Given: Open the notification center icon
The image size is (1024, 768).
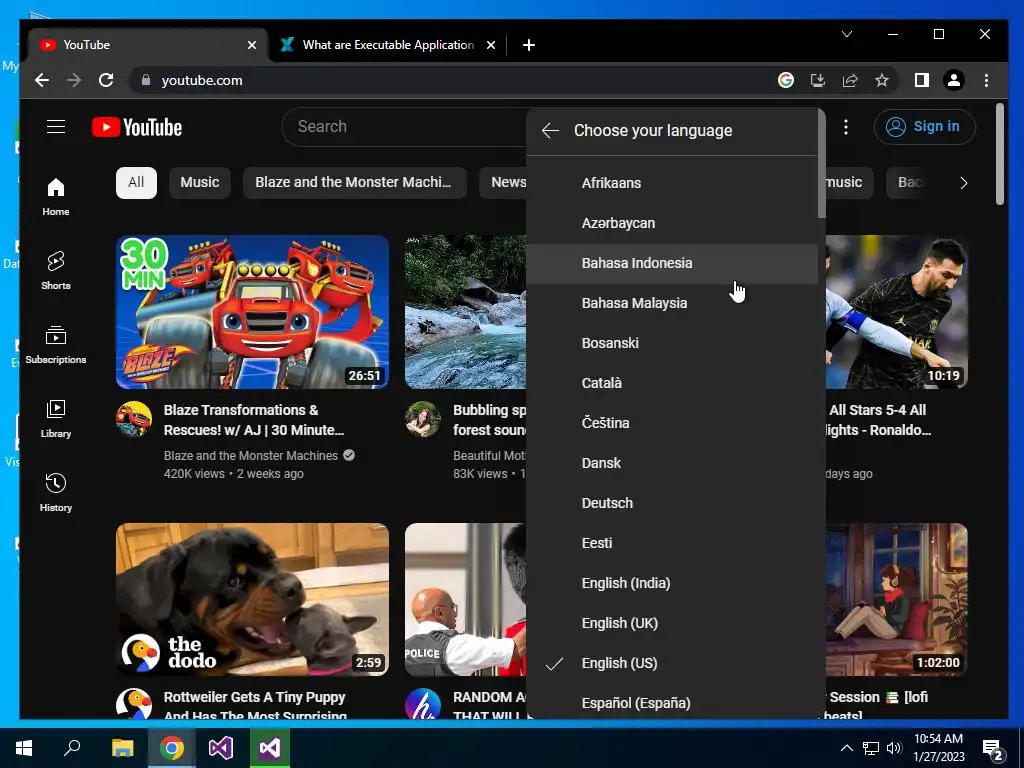Looking at the screenshot, I should tap(993, 750).
